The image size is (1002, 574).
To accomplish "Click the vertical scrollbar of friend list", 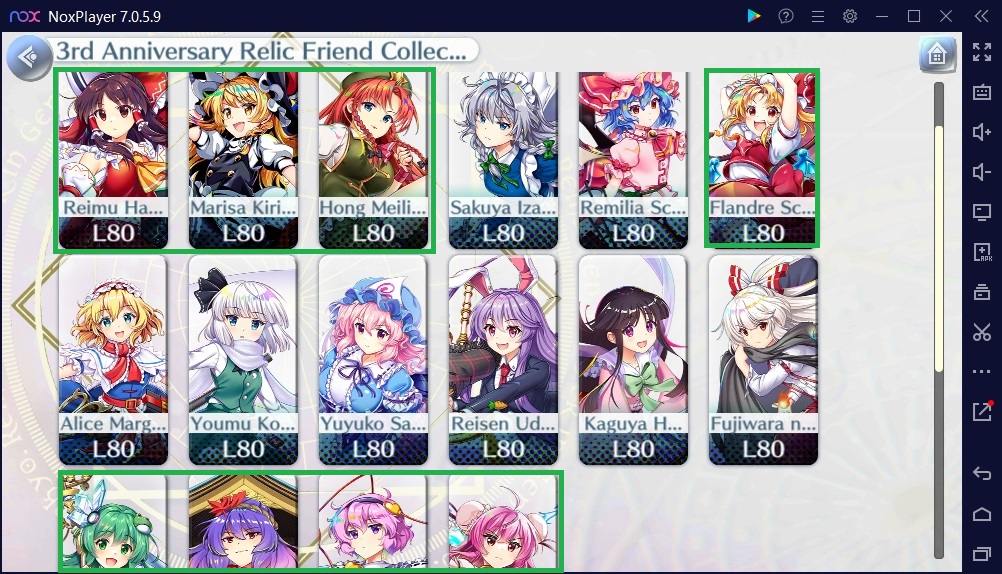I will [939, 320].
